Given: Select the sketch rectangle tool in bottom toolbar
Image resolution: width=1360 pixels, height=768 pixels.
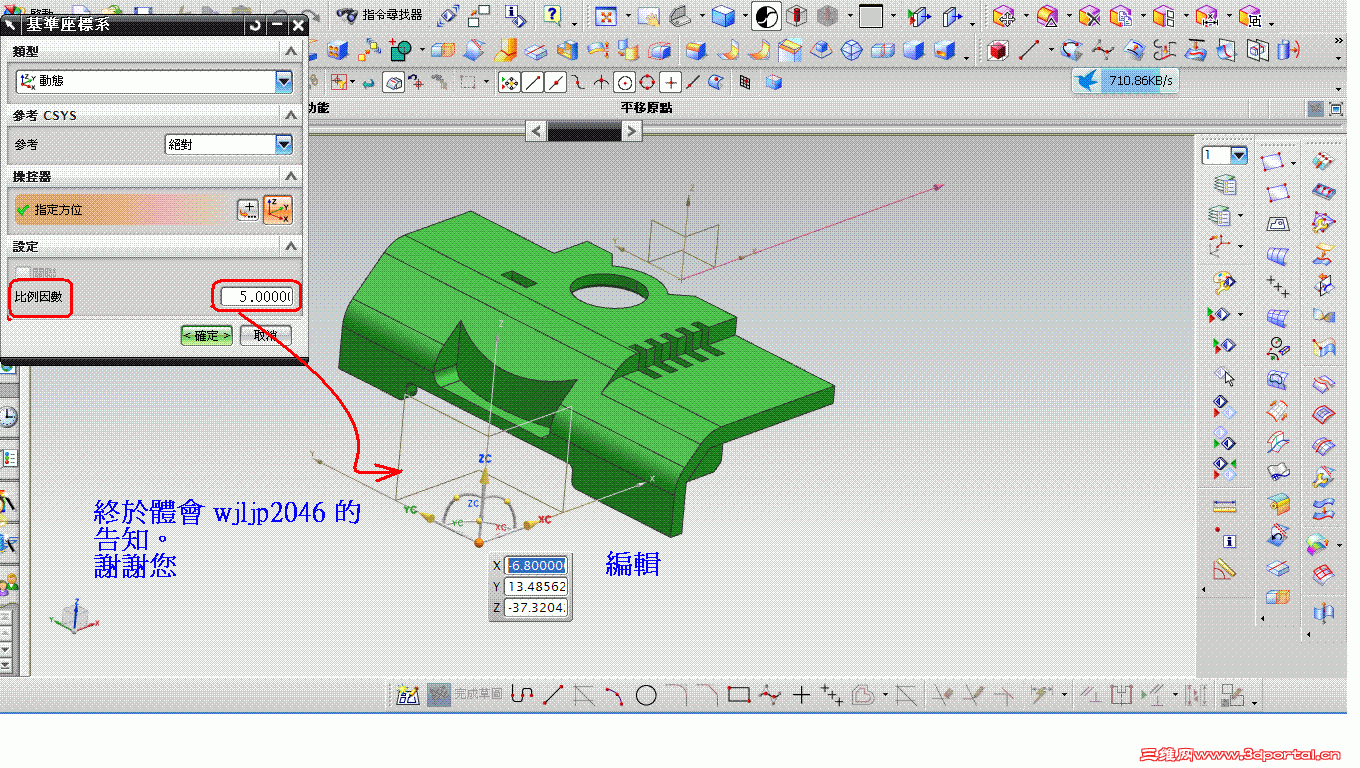Looking at the screenshot, I should click(739, 695).
